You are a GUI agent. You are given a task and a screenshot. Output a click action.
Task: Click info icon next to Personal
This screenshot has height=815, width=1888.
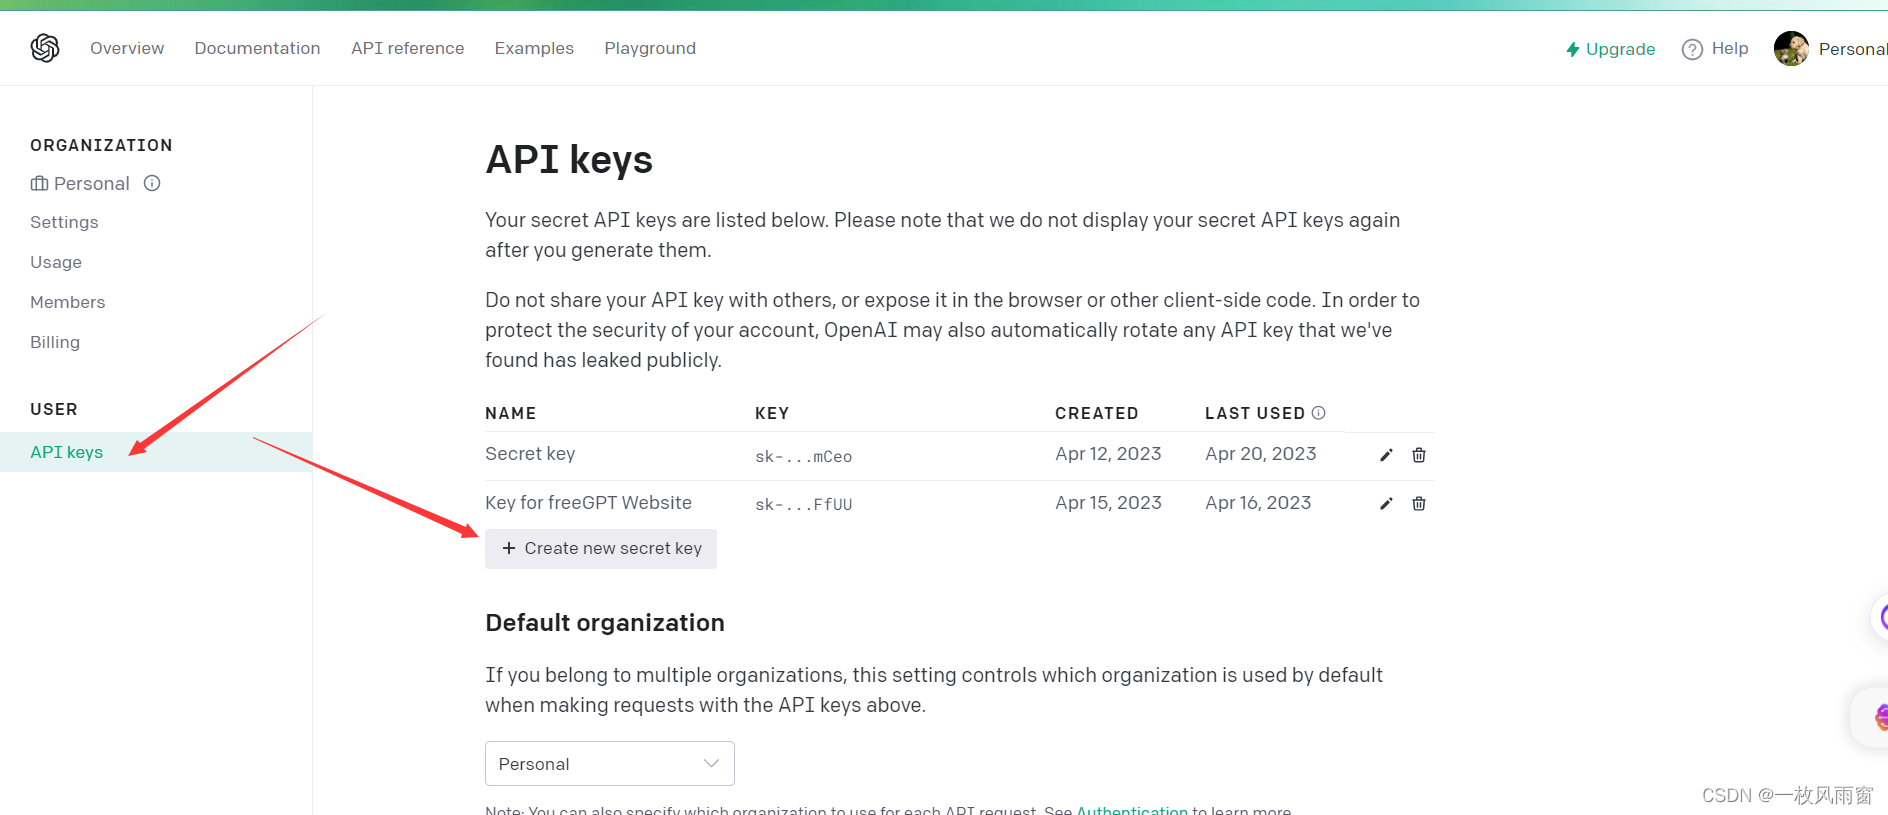tap(152, 183)
